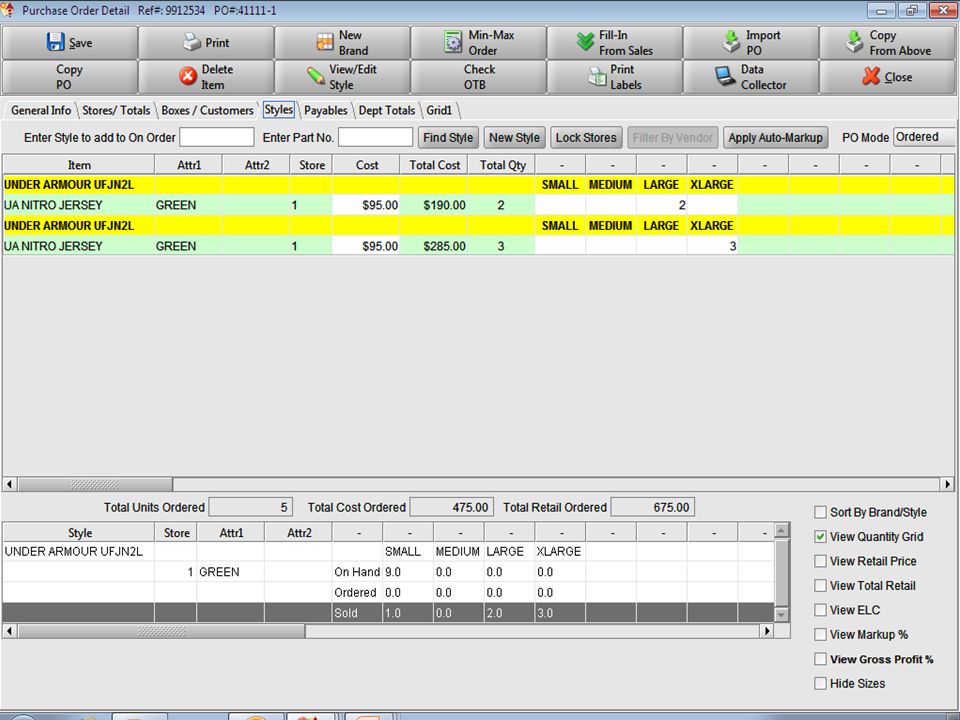Viewport: 960px width, 720px height.
Task: Click the LARGE quantity cell showing 2
Action: (662, 205)
